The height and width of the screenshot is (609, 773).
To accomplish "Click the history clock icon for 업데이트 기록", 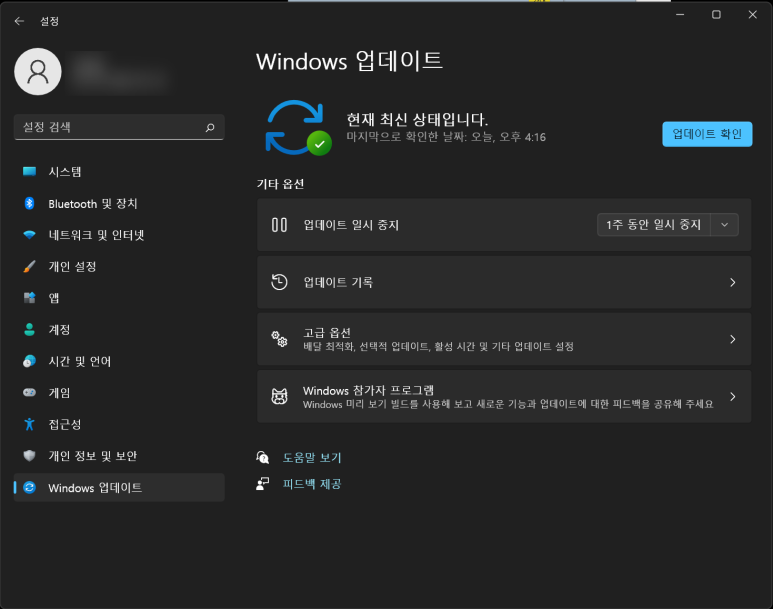I will pos(279,282).
